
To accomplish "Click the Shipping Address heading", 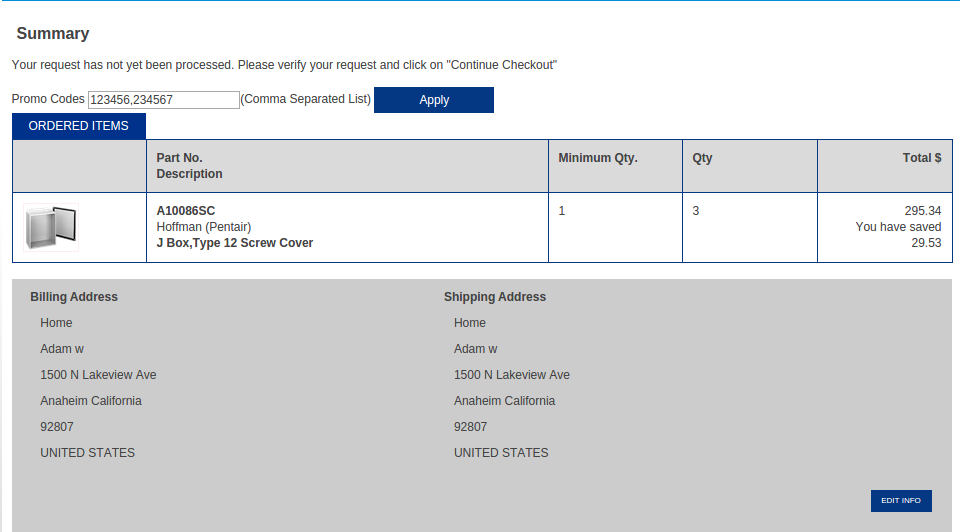I will [x=495, y=297].
